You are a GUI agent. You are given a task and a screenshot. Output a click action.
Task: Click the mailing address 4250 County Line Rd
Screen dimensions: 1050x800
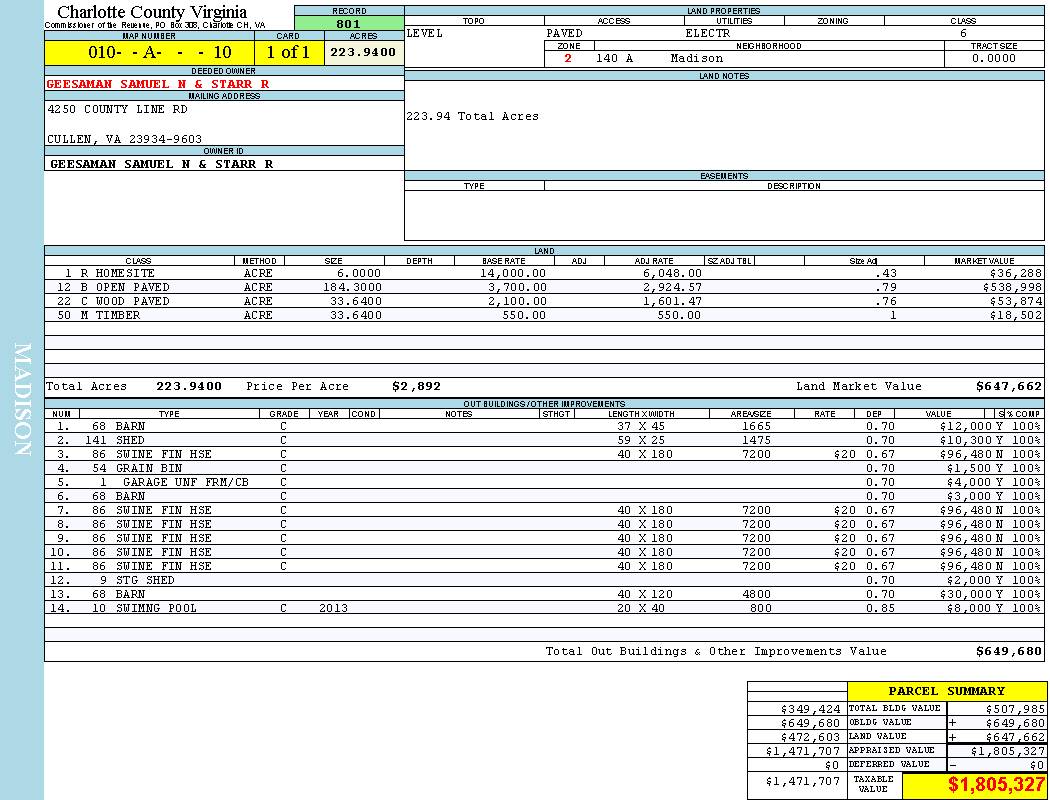pos(117,109)
